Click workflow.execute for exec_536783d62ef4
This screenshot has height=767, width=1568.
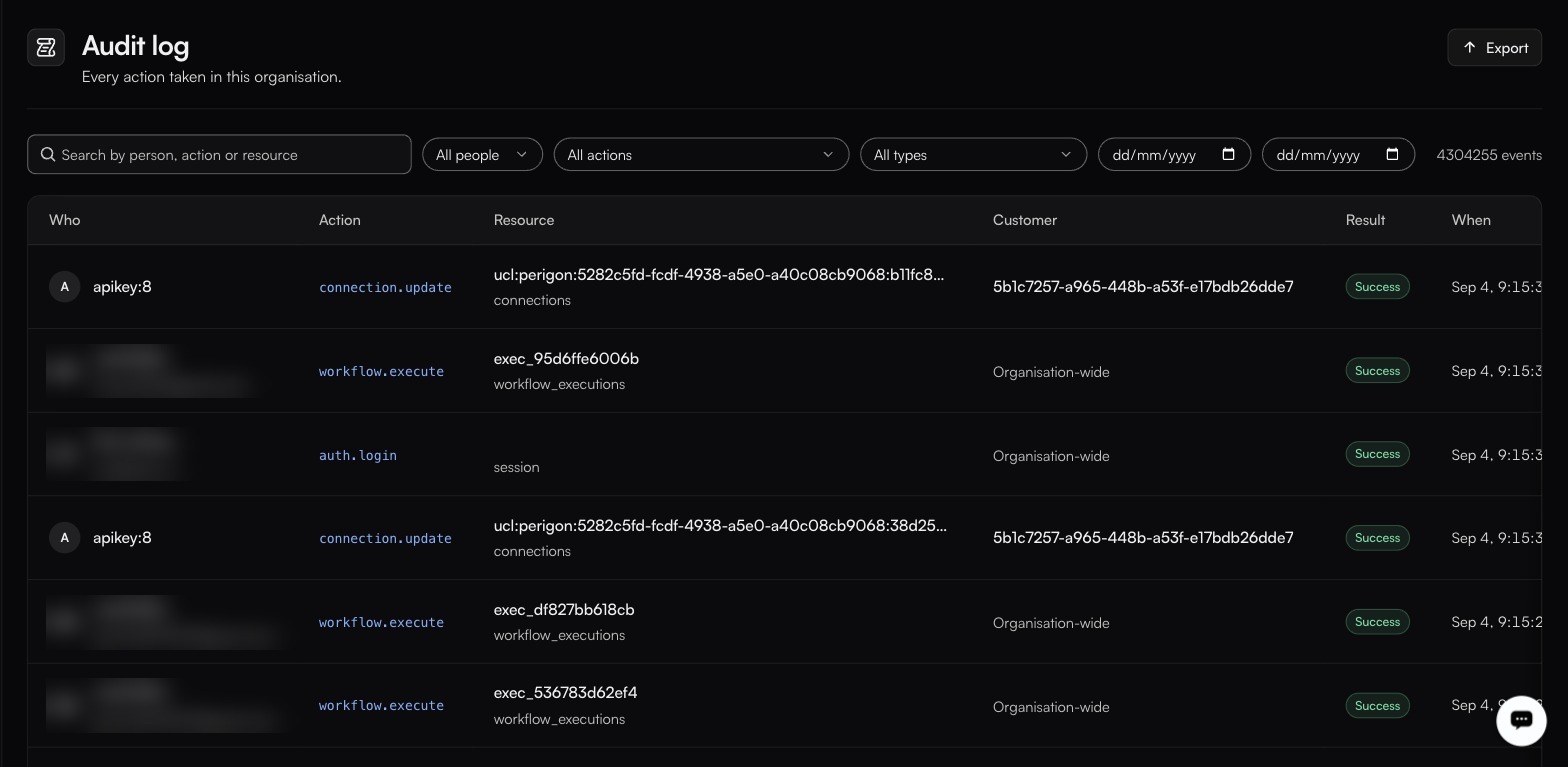(x=381, y=705)
